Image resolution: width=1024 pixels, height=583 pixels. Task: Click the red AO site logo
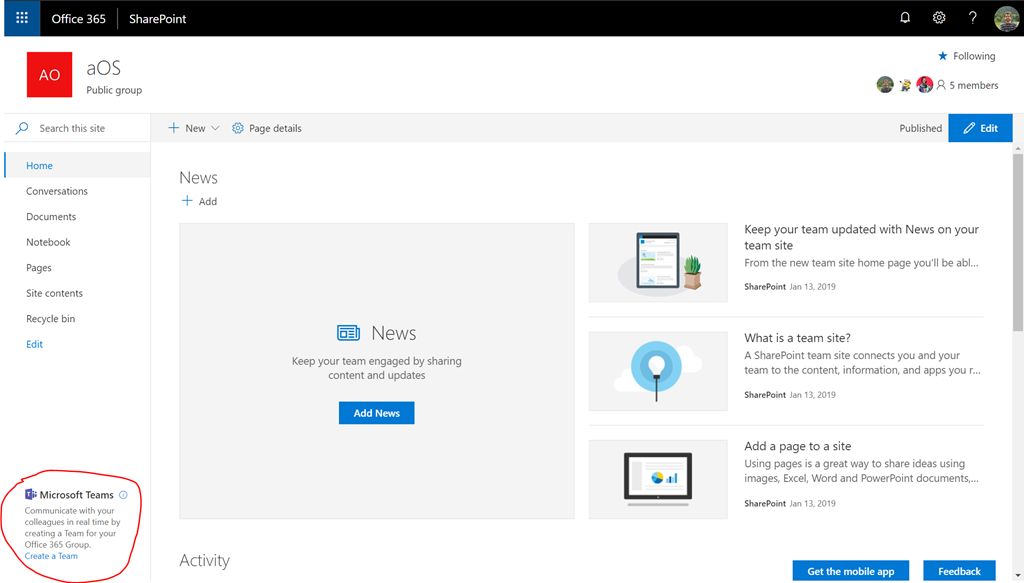tap(50, 74)
